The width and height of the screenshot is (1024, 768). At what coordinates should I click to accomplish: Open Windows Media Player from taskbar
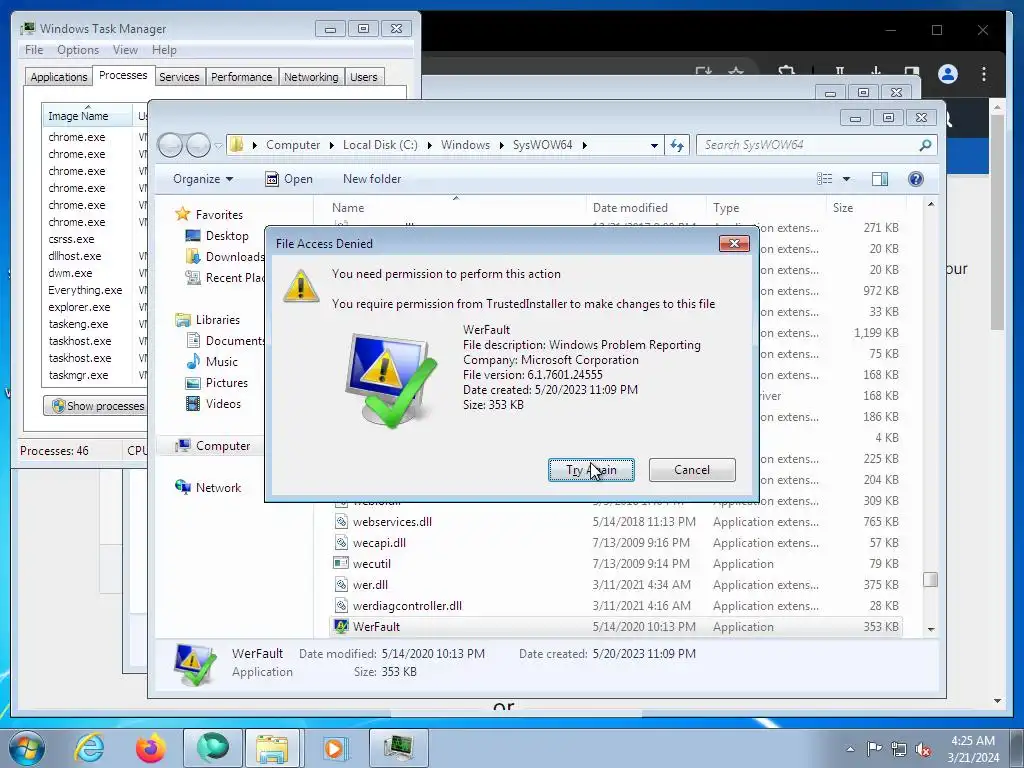tap(335, 748)
